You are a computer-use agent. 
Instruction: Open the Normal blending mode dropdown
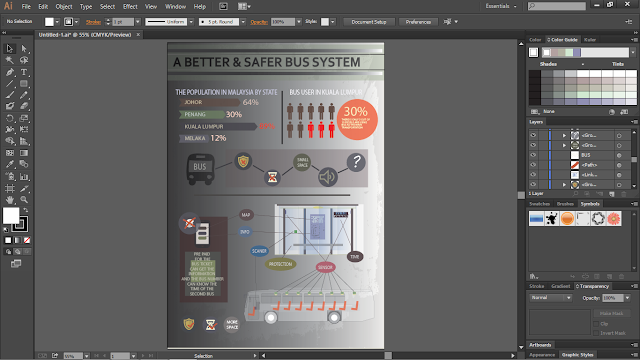click(x=551, y=298)
